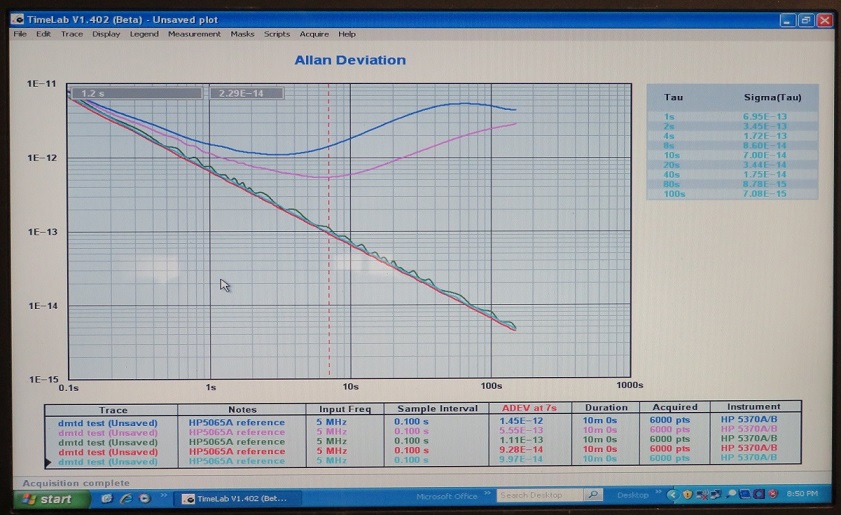841x515 pixels.
Task: Click the third quick launch icon
Action: (145, 498)
